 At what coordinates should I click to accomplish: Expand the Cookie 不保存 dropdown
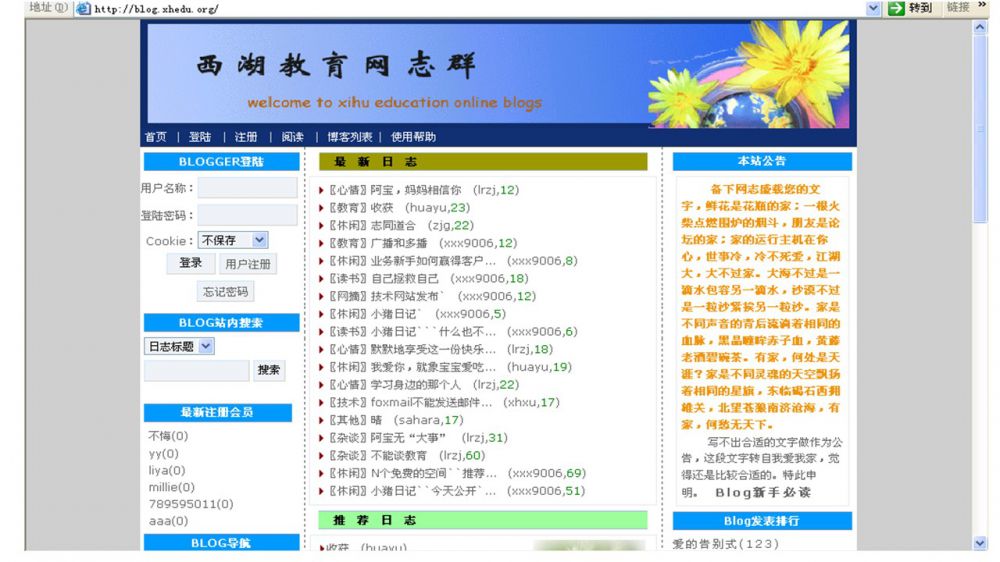coord(260,240)
